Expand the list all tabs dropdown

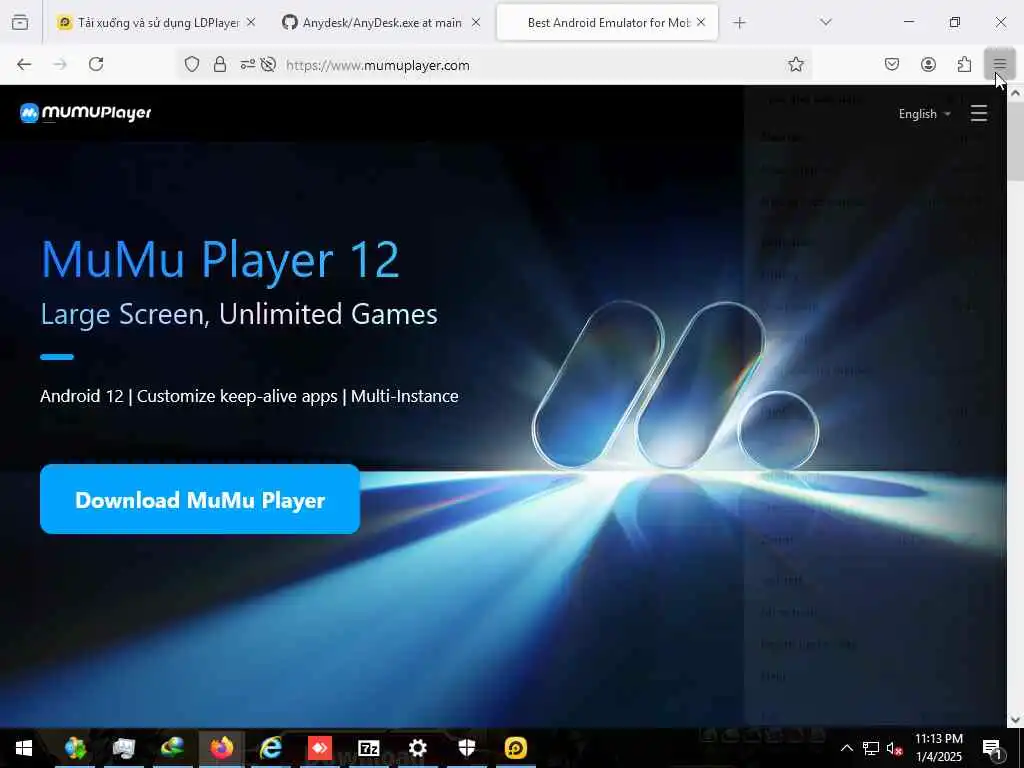pyautogui.click(x=825, y=23)
